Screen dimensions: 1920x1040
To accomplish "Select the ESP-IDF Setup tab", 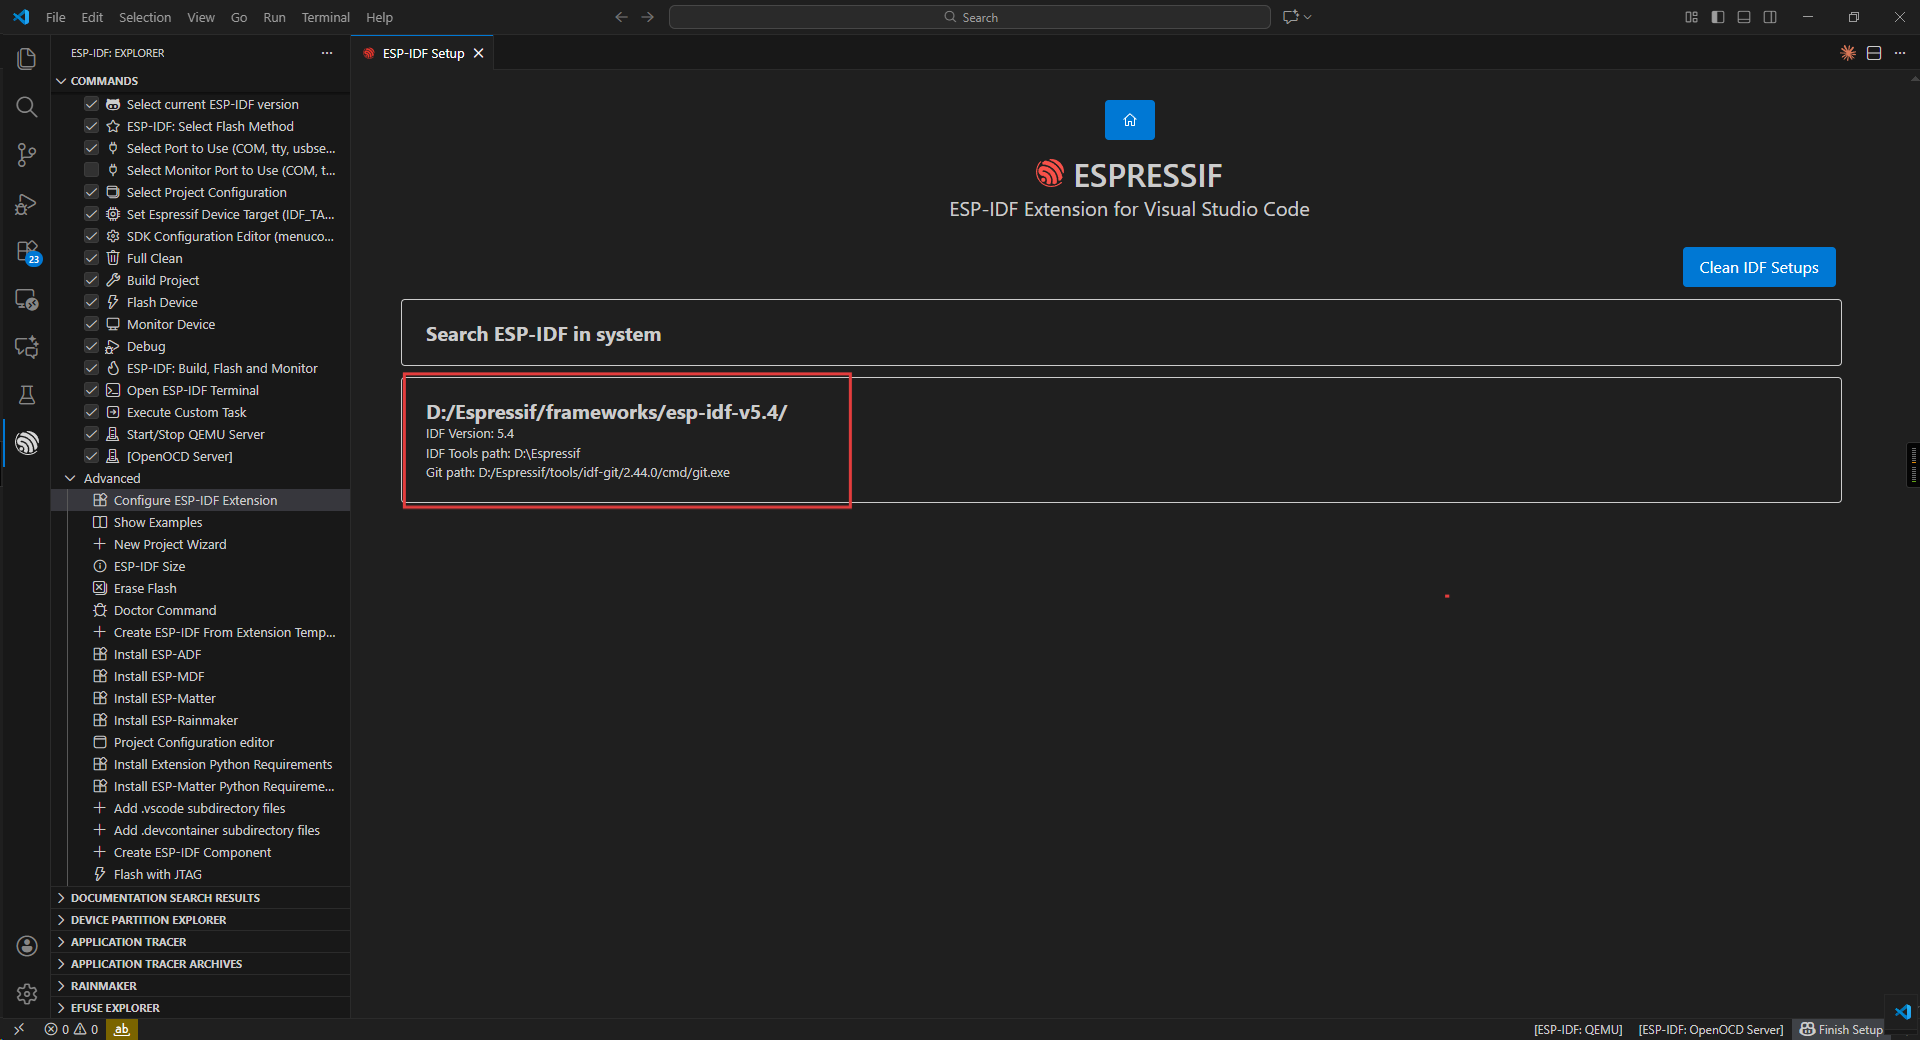I will click(x=423, y=53).
